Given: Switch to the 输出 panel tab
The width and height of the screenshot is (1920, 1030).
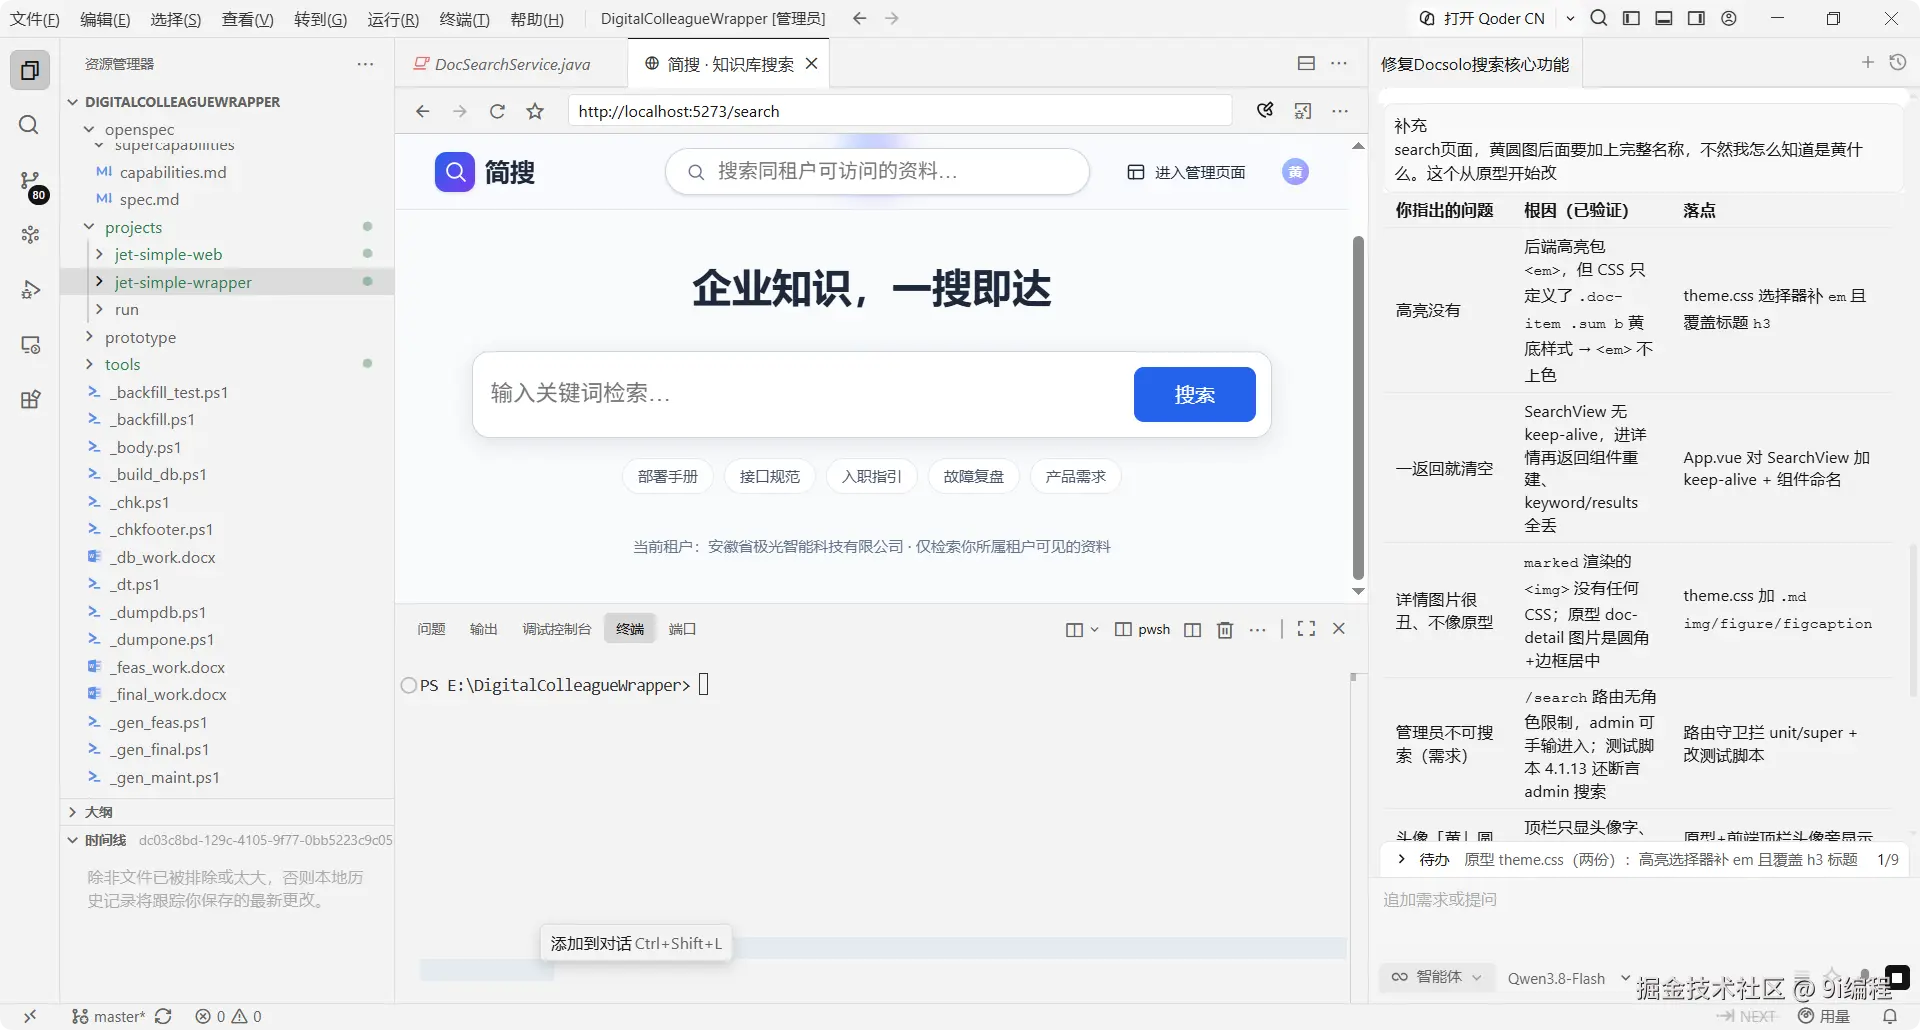Looking at the screenshot, I should pos(483,629).
